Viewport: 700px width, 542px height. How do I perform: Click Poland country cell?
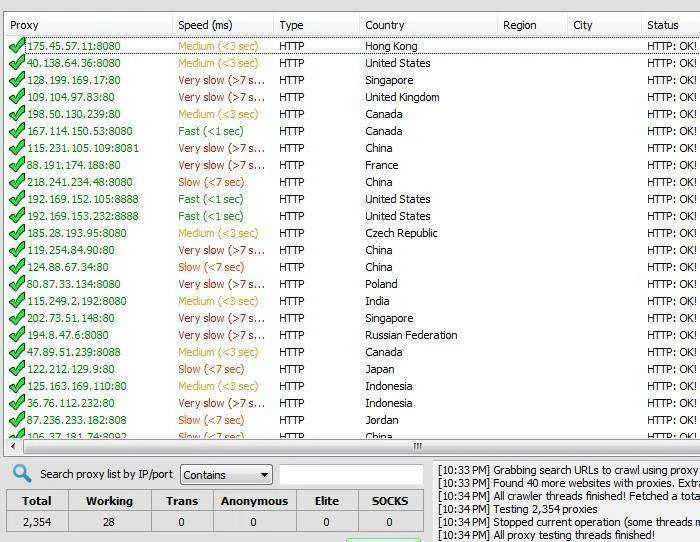point(381,284)
